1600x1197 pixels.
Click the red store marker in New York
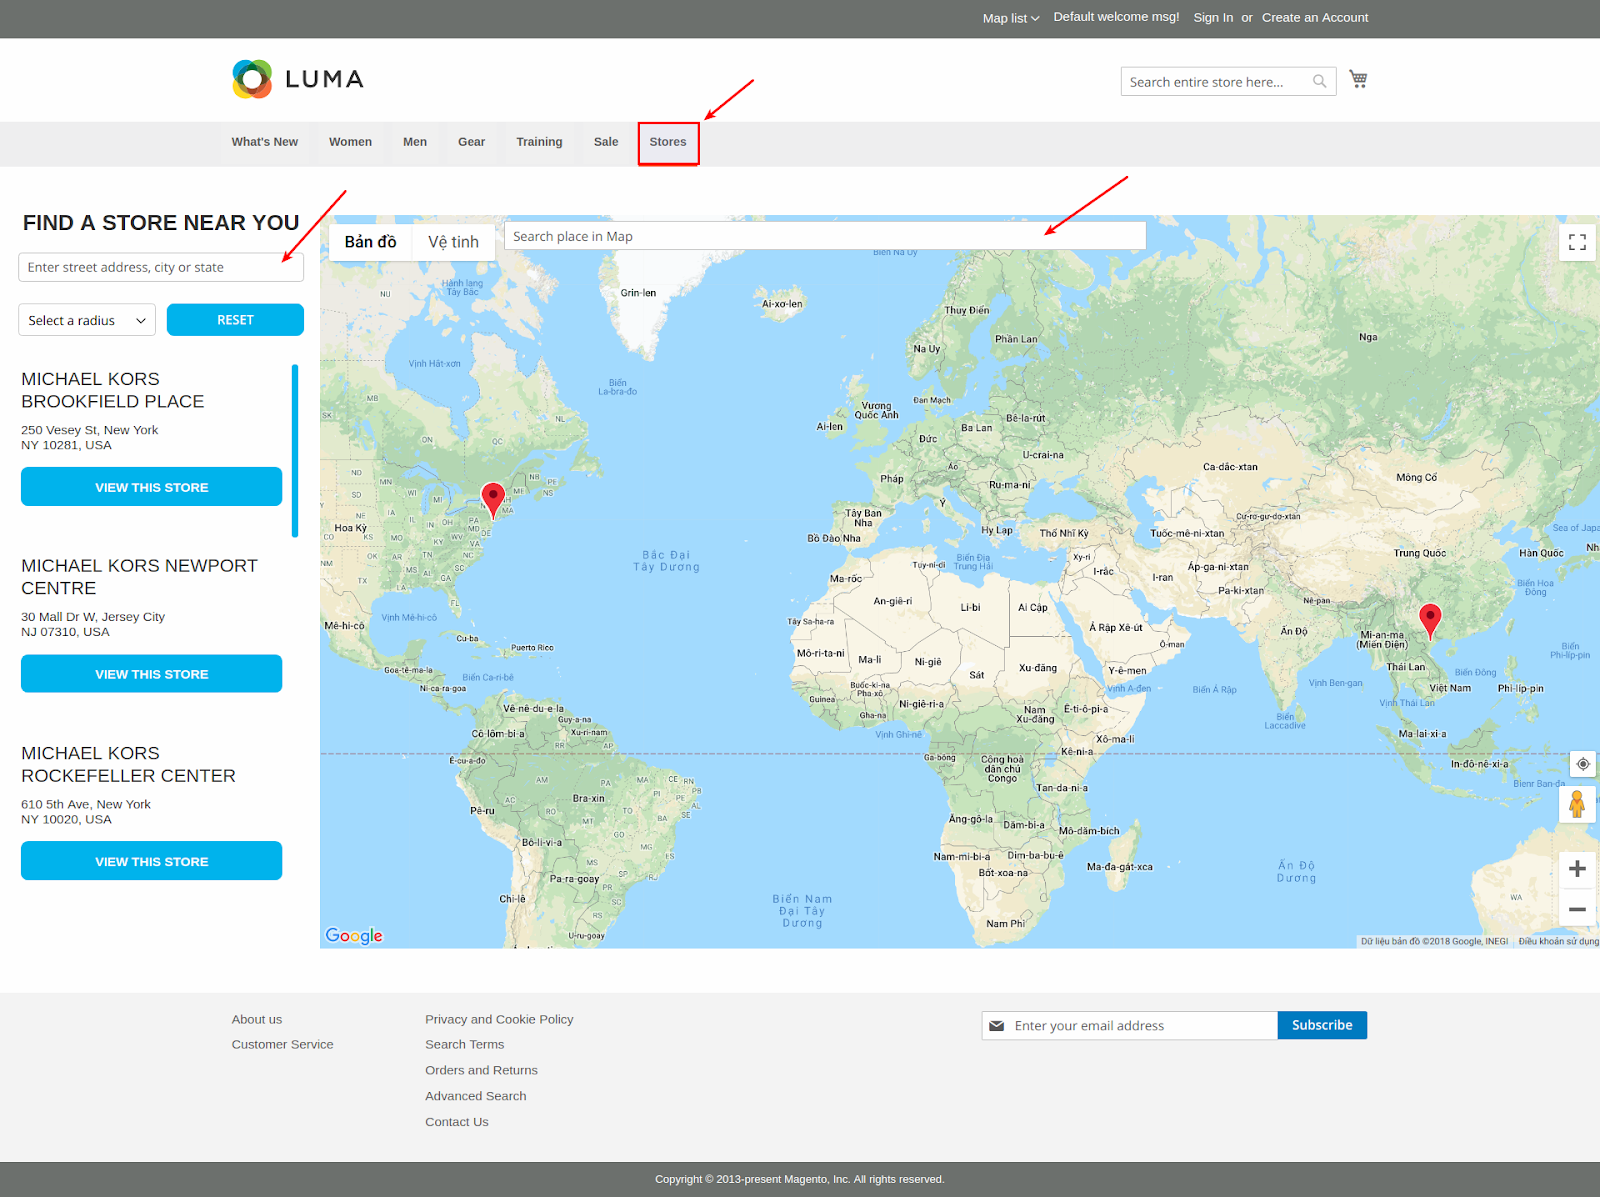click(x=493, y=499)
